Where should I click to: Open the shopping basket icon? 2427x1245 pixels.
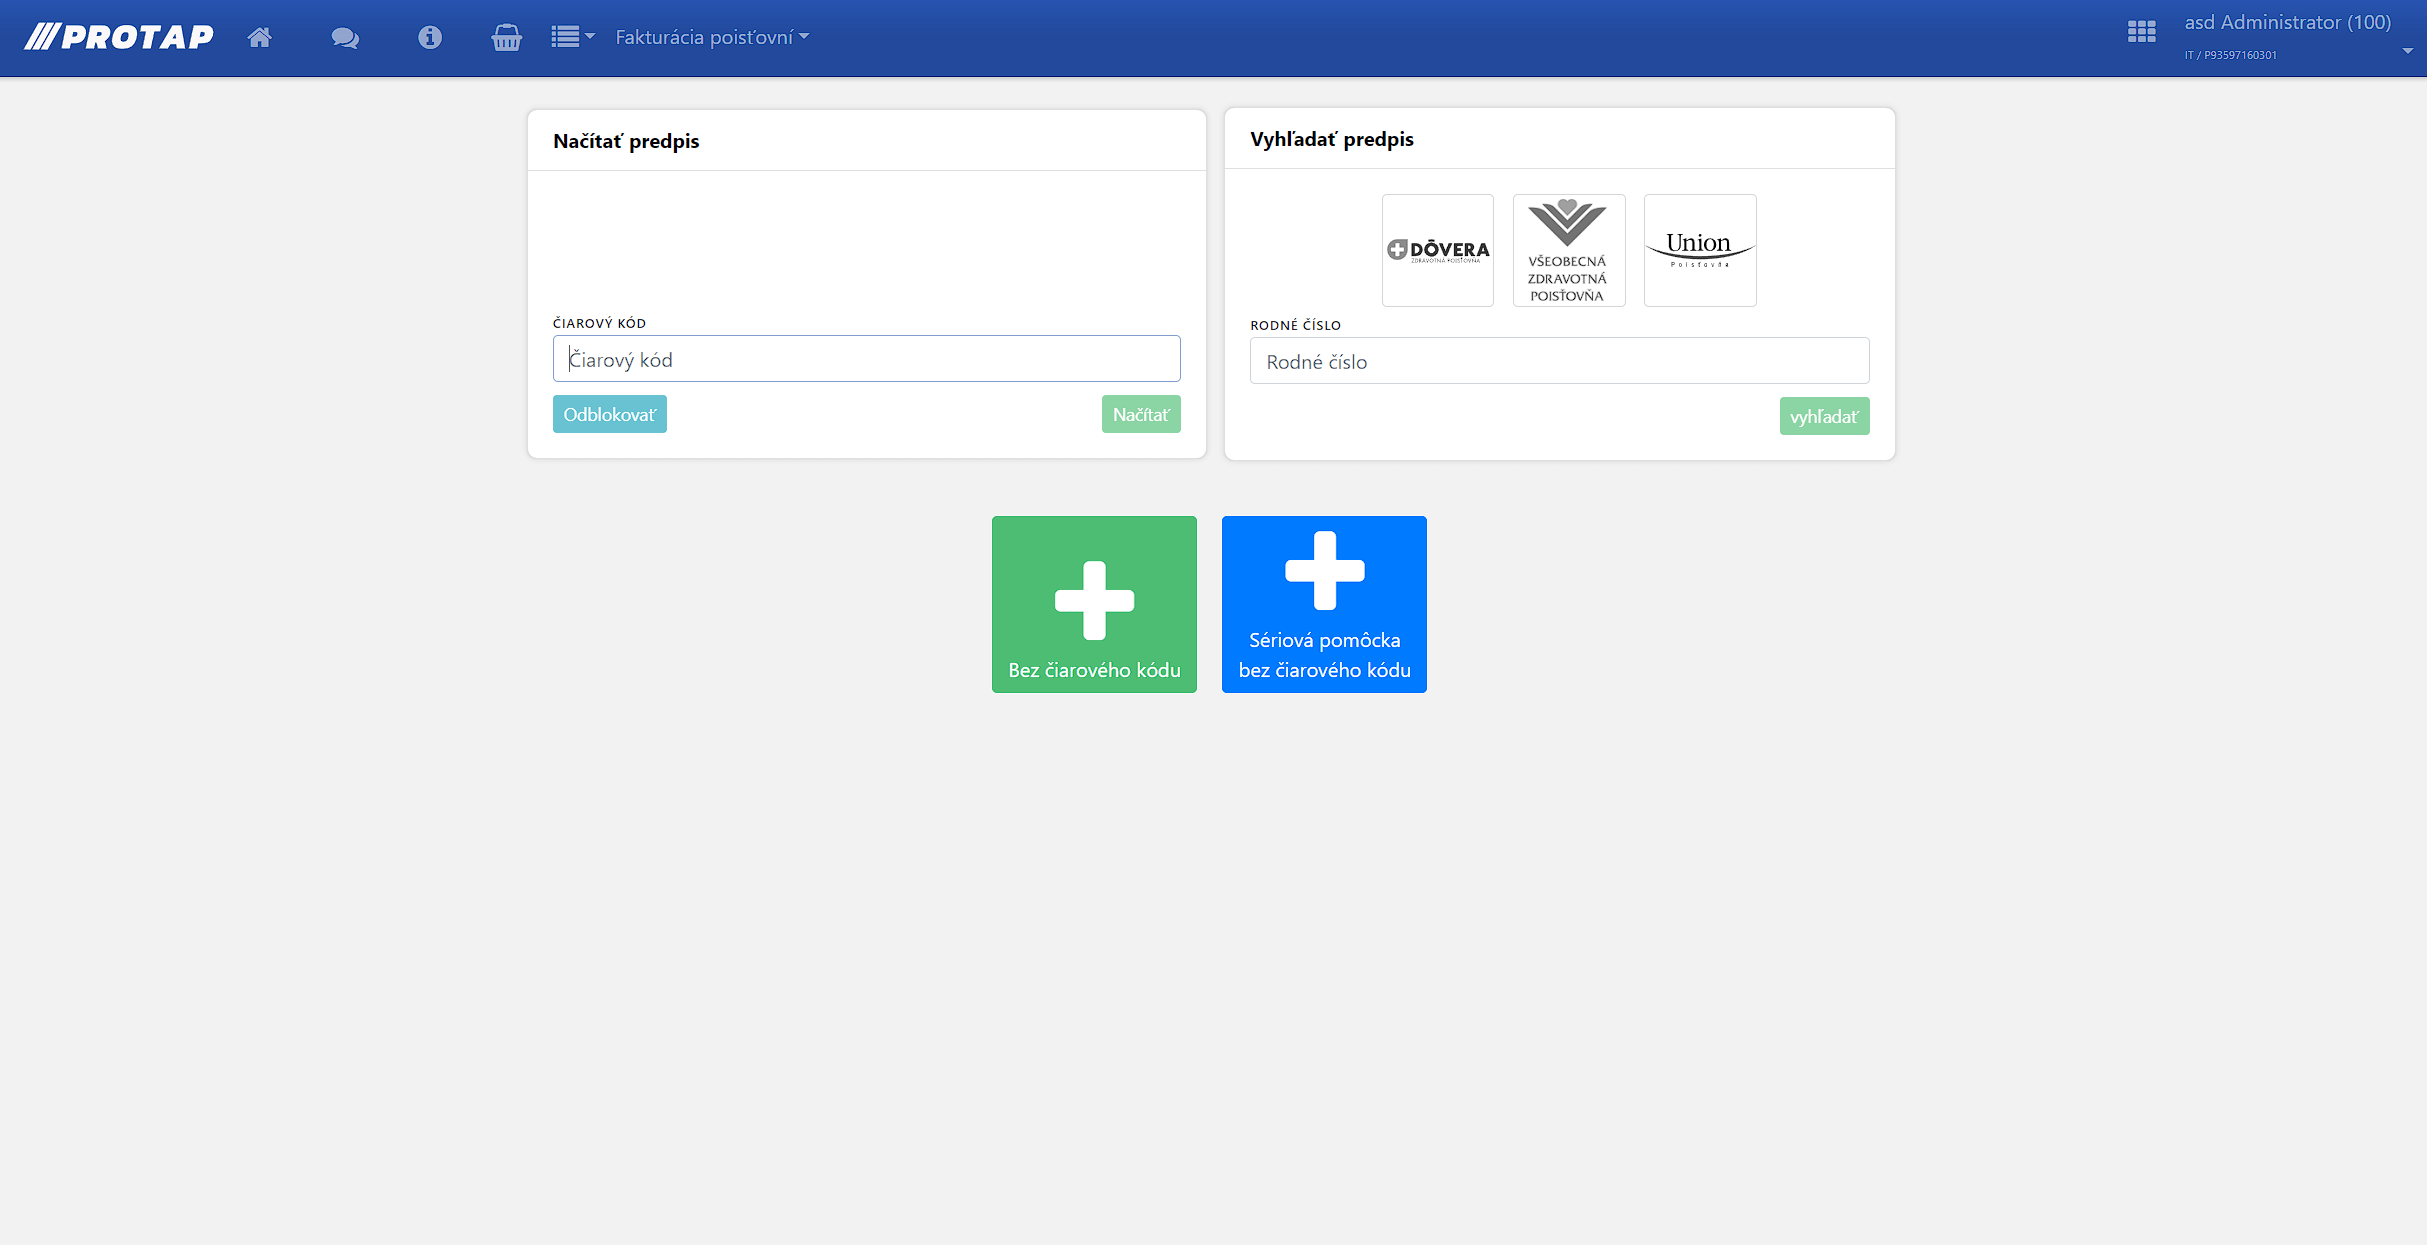tap(506, 37)
